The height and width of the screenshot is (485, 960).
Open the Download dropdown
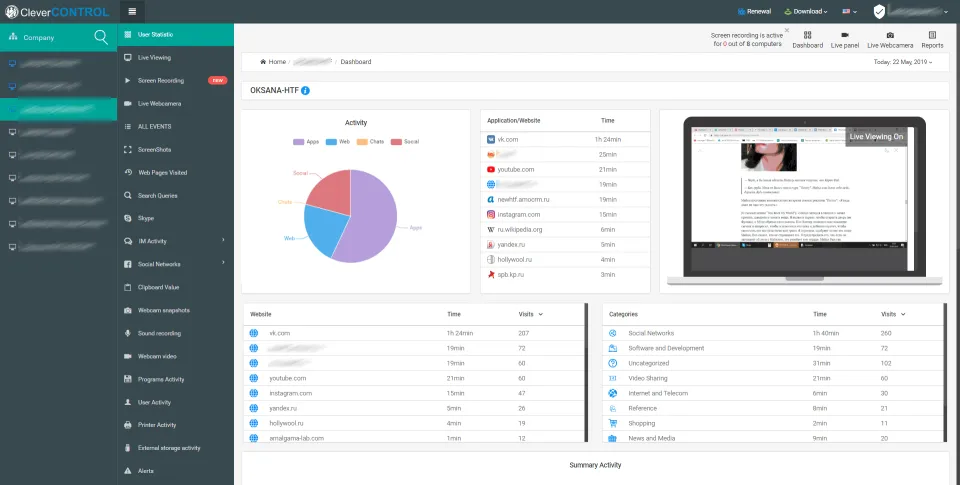coord(806,11)
